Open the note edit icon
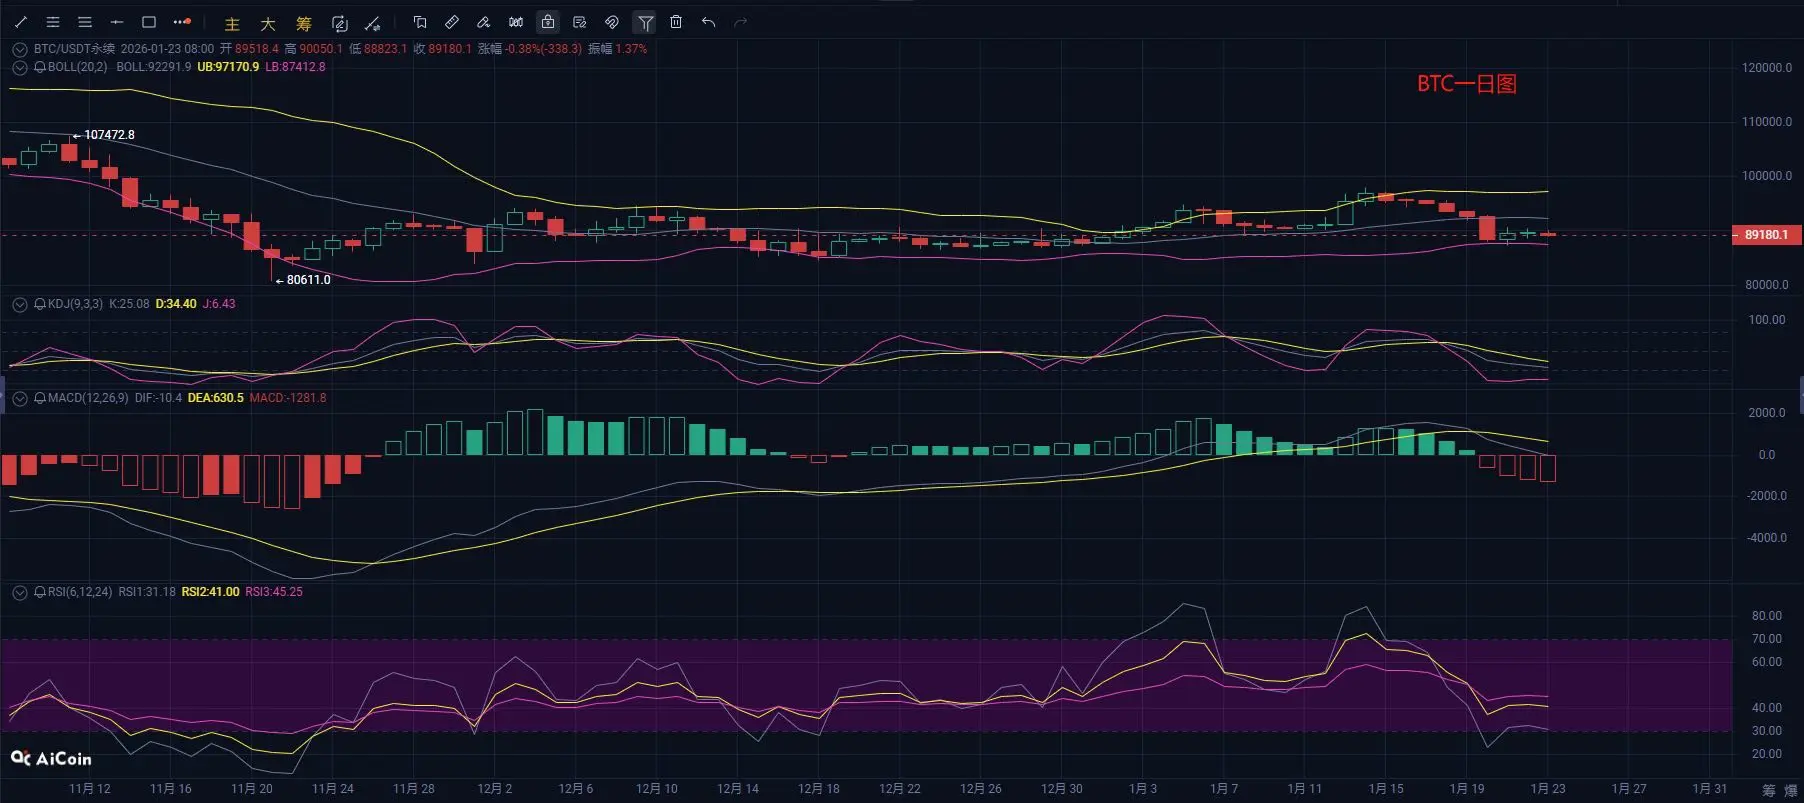This screenshot has height=803, width=1804. [580, 22]
